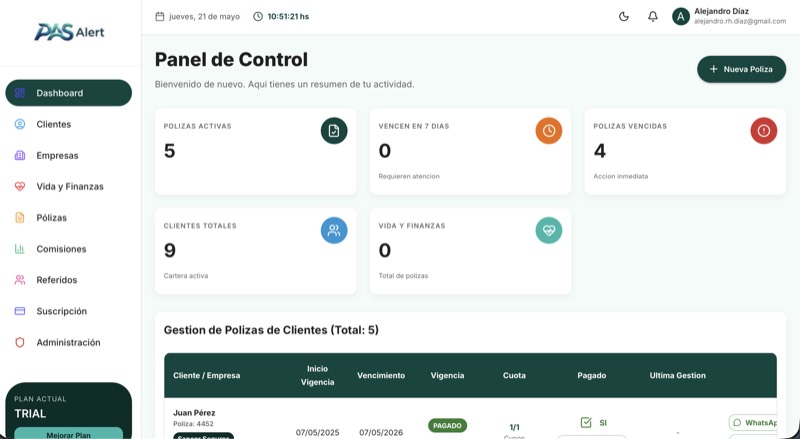Click the cuota value 1/1
The height and width of the screenshot is (439, 800).
click(514, 427)
